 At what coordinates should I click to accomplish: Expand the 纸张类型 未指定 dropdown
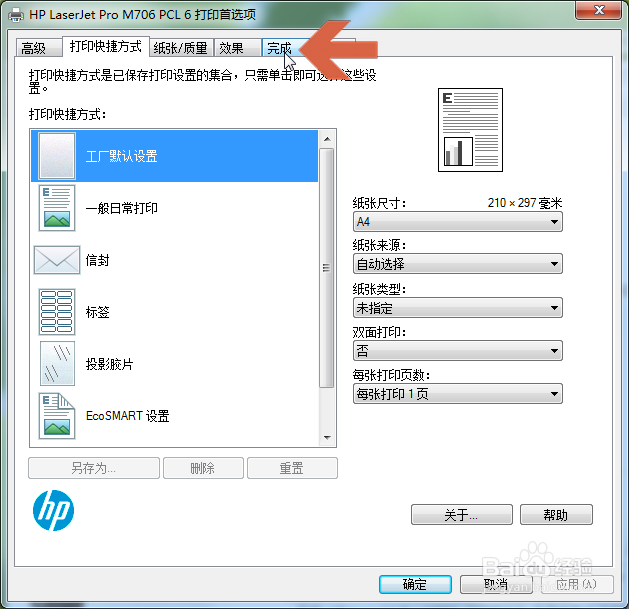(x=458, y=308)
